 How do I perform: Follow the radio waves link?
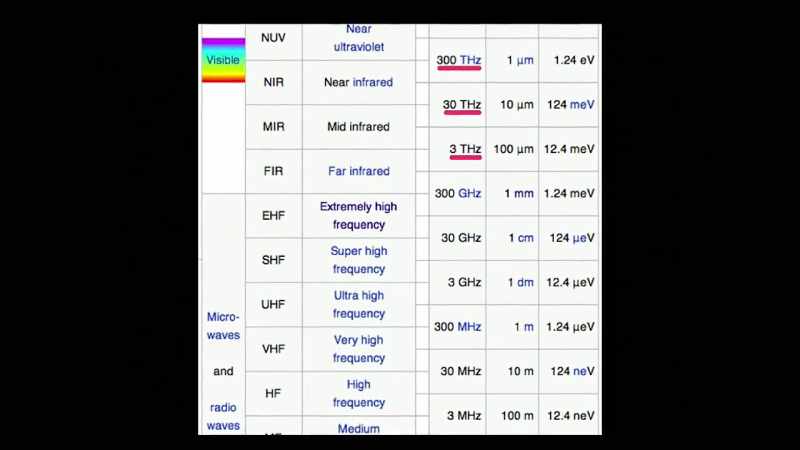[x=223, y=416]
